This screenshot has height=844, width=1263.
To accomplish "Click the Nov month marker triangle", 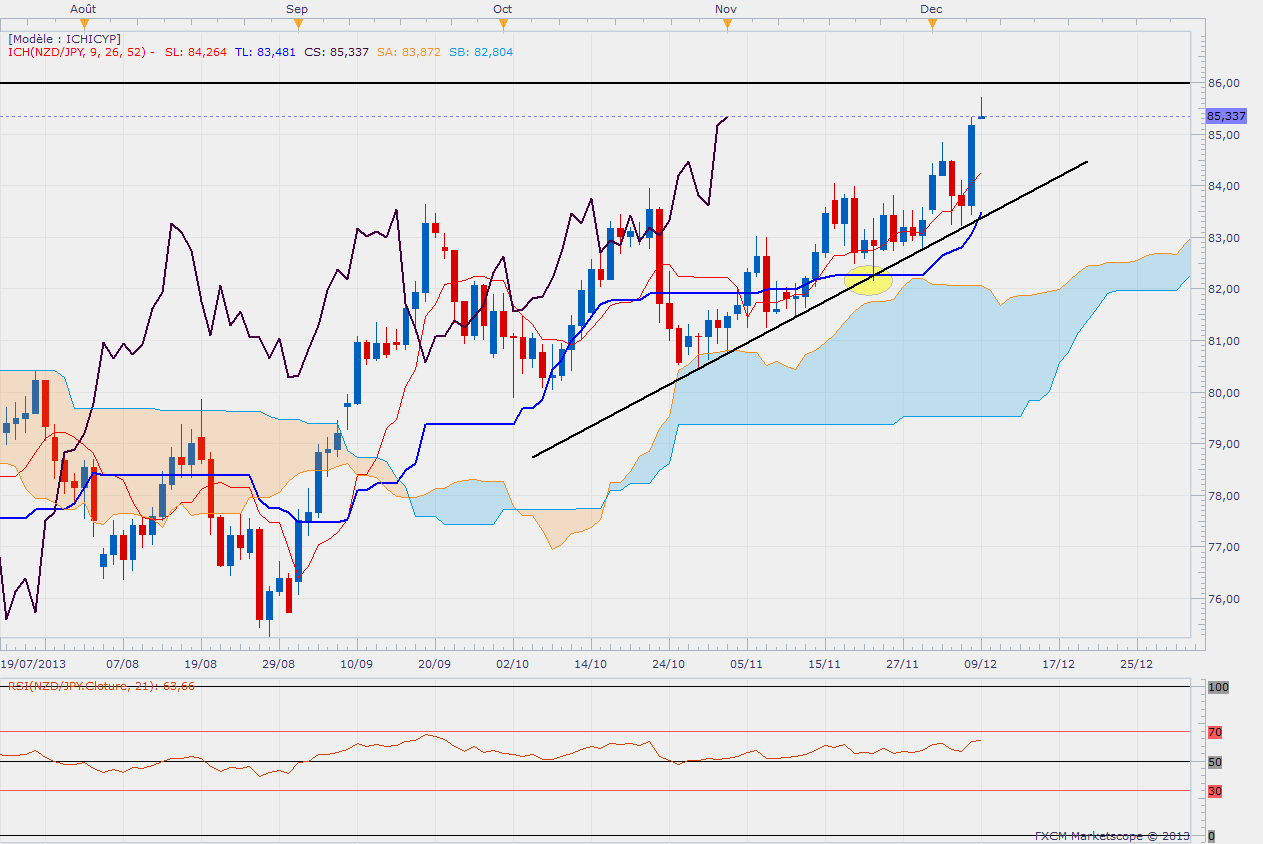I will coord(727,23).
